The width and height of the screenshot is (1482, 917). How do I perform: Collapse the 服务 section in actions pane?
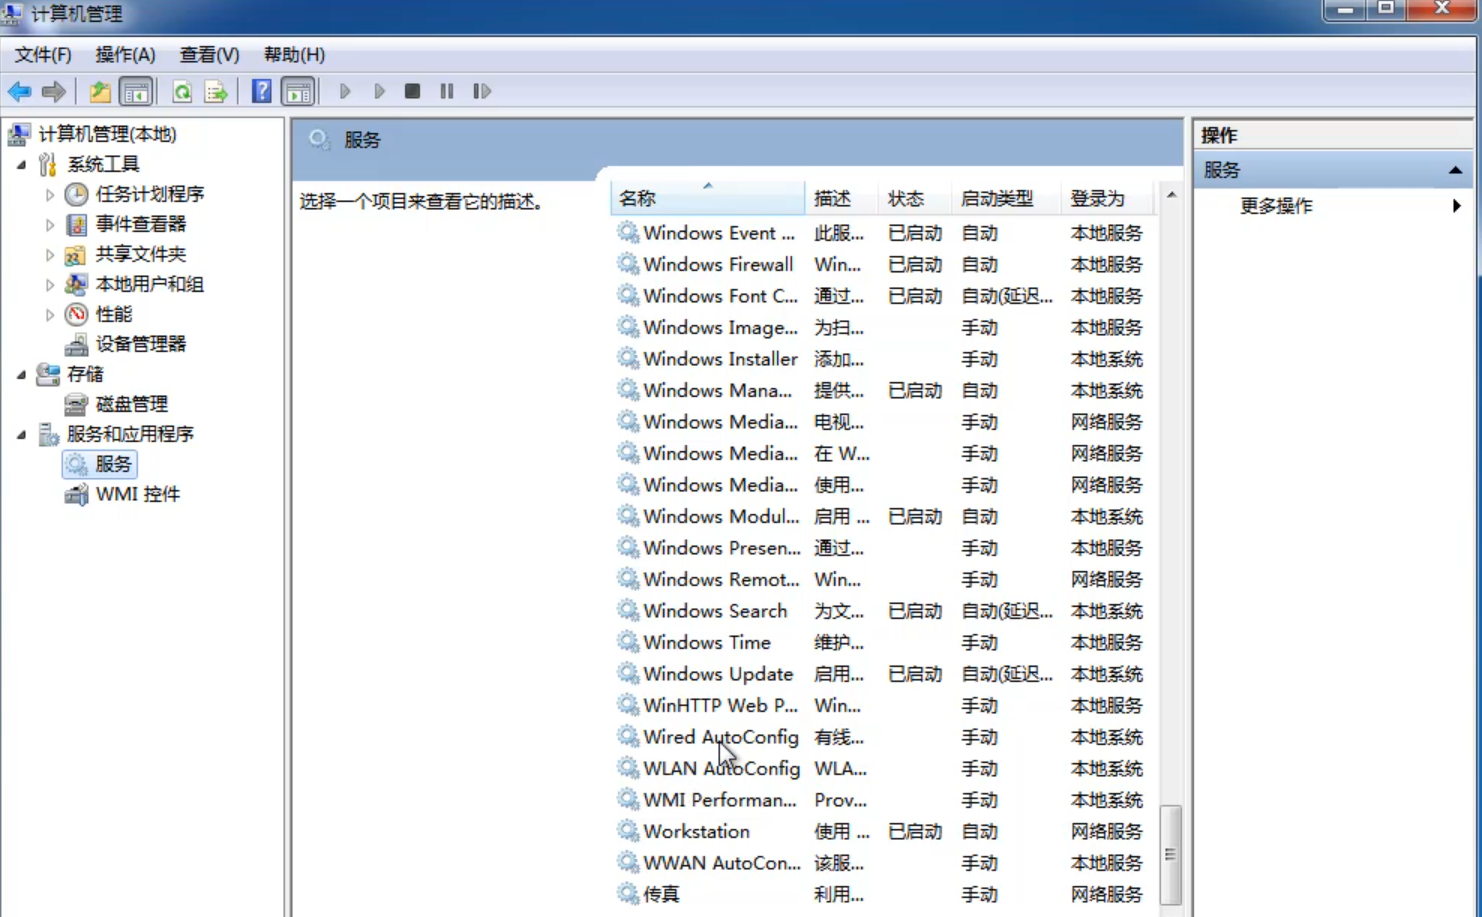1455,171
